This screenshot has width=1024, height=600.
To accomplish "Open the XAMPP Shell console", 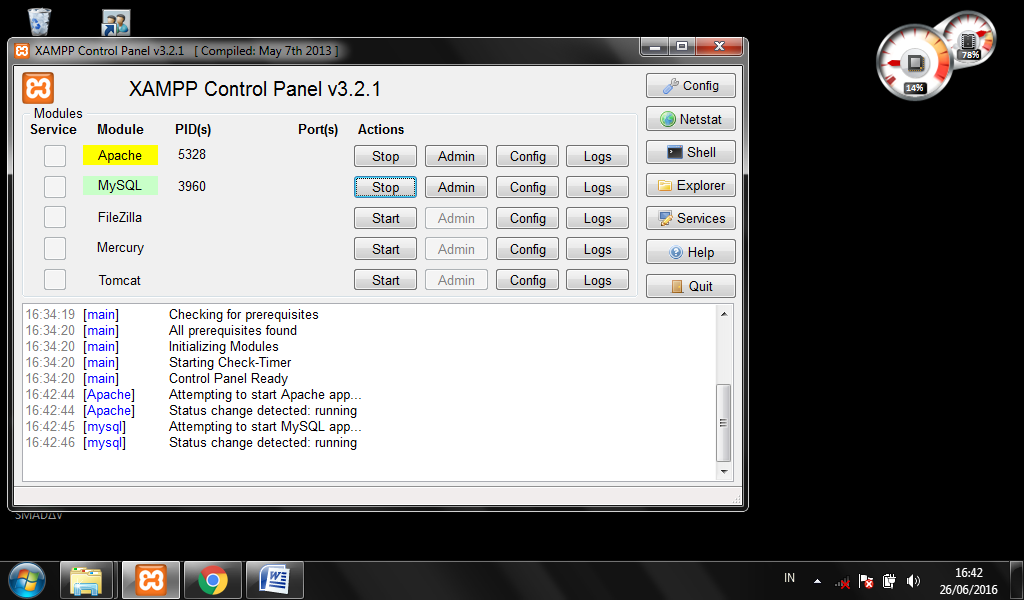I will point(689,151).
